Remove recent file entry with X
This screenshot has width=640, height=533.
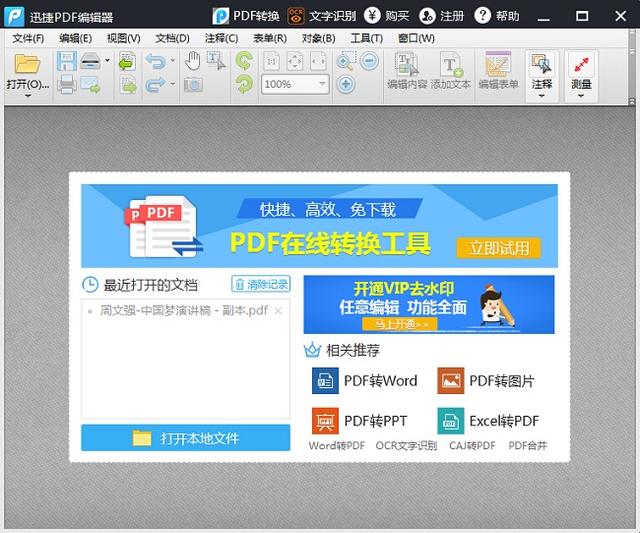click(x=278, y=311)
